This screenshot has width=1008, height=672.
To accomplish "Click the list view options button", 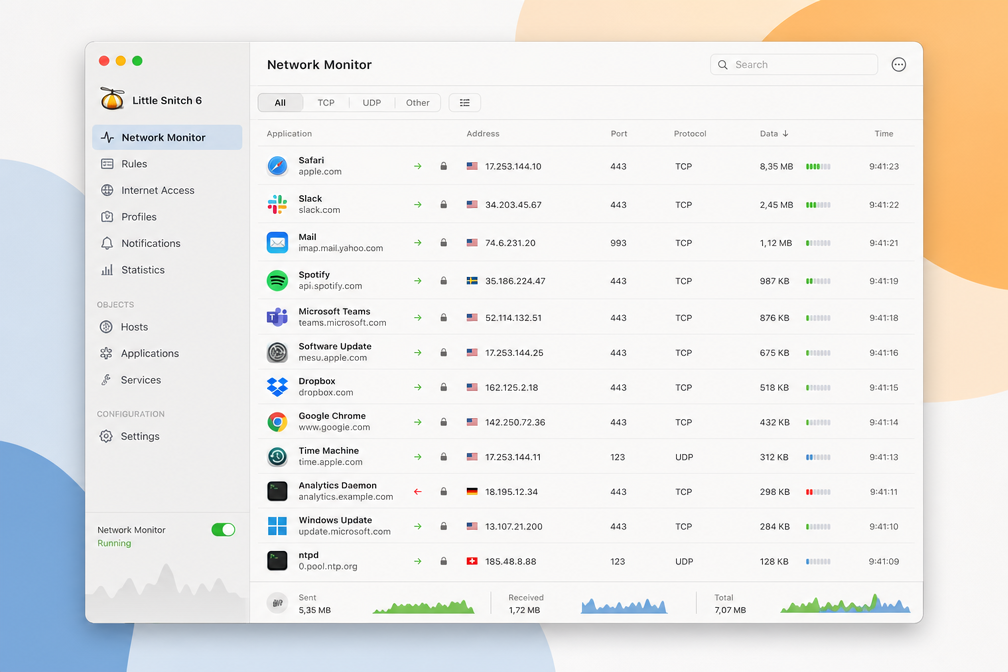I will point(465,102).
